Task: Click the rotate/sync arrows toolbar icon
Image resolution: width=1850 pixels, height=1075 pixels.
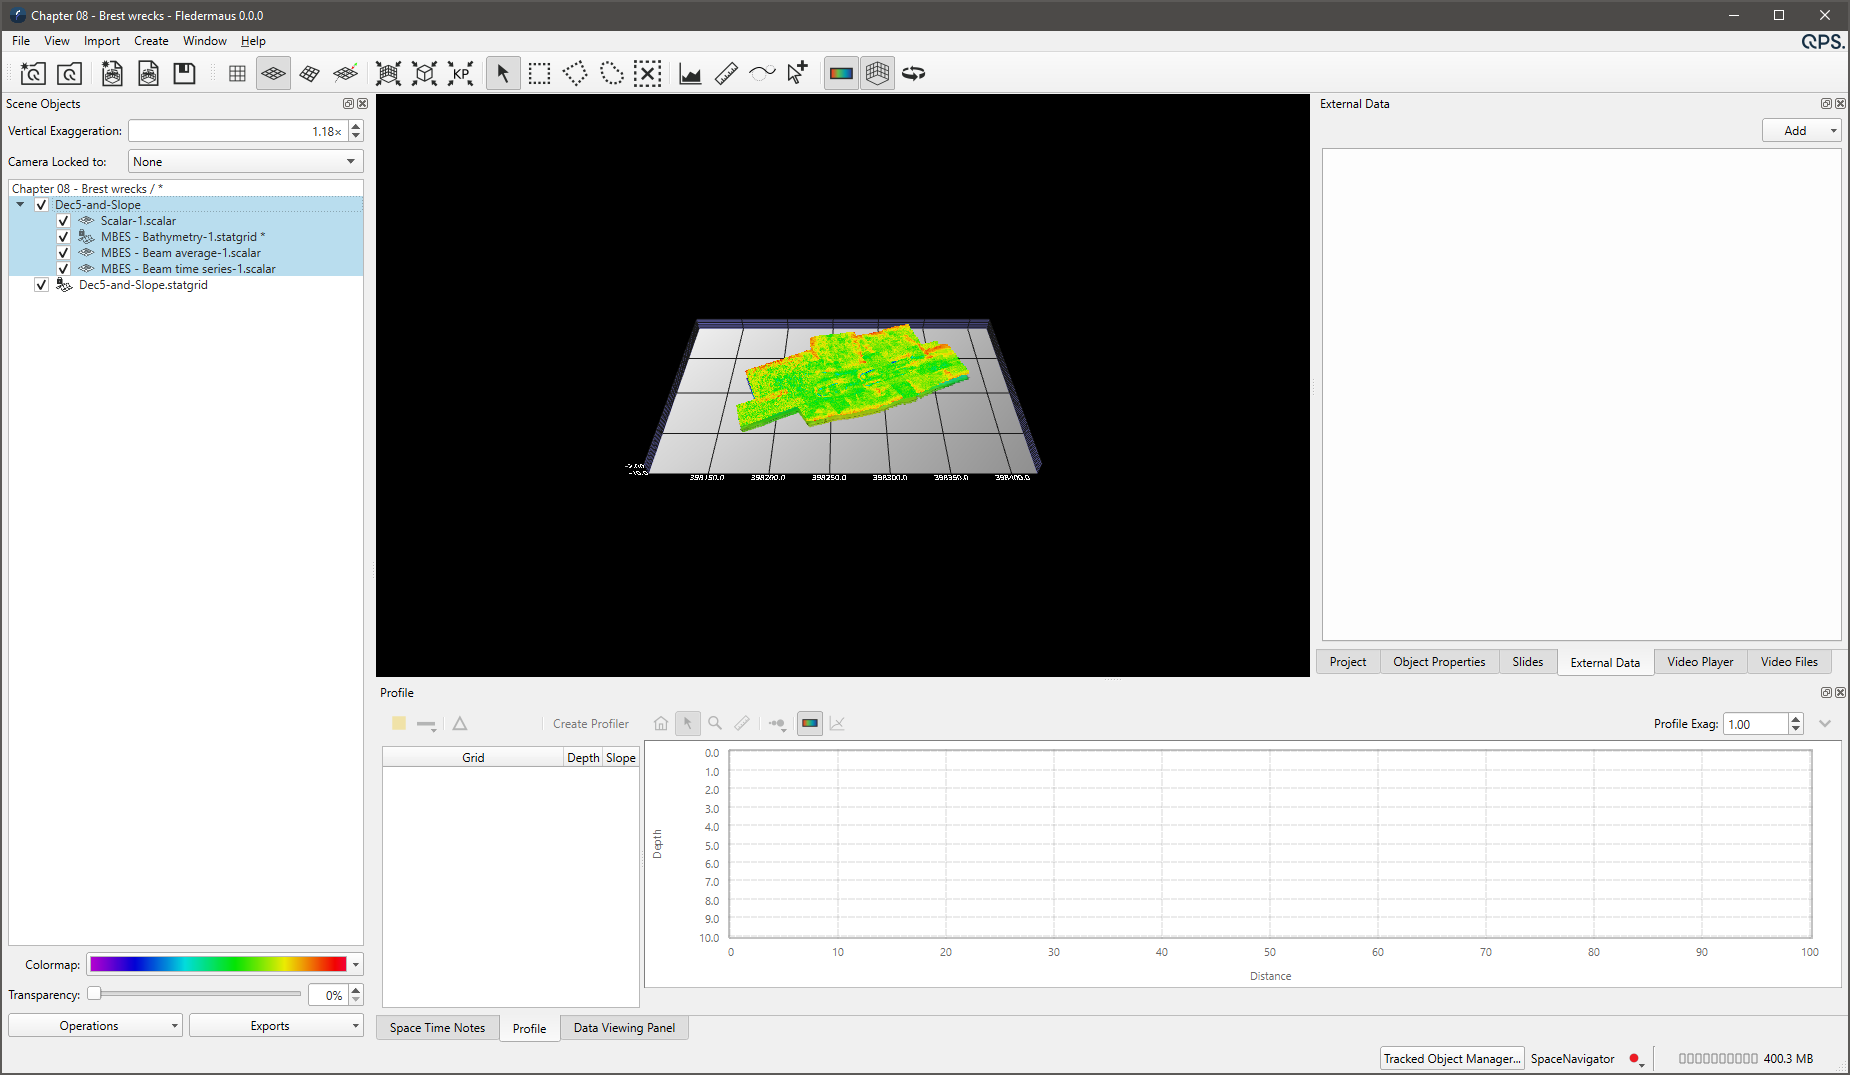Action: (913, 73)
